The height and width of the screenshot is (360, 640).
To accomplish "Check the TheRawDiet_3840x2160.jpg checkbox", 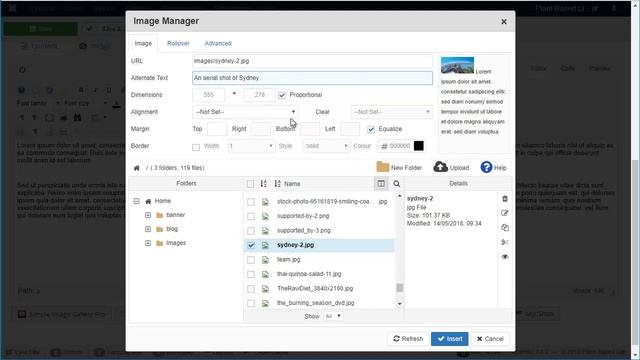I will click(x=251, y=289).
